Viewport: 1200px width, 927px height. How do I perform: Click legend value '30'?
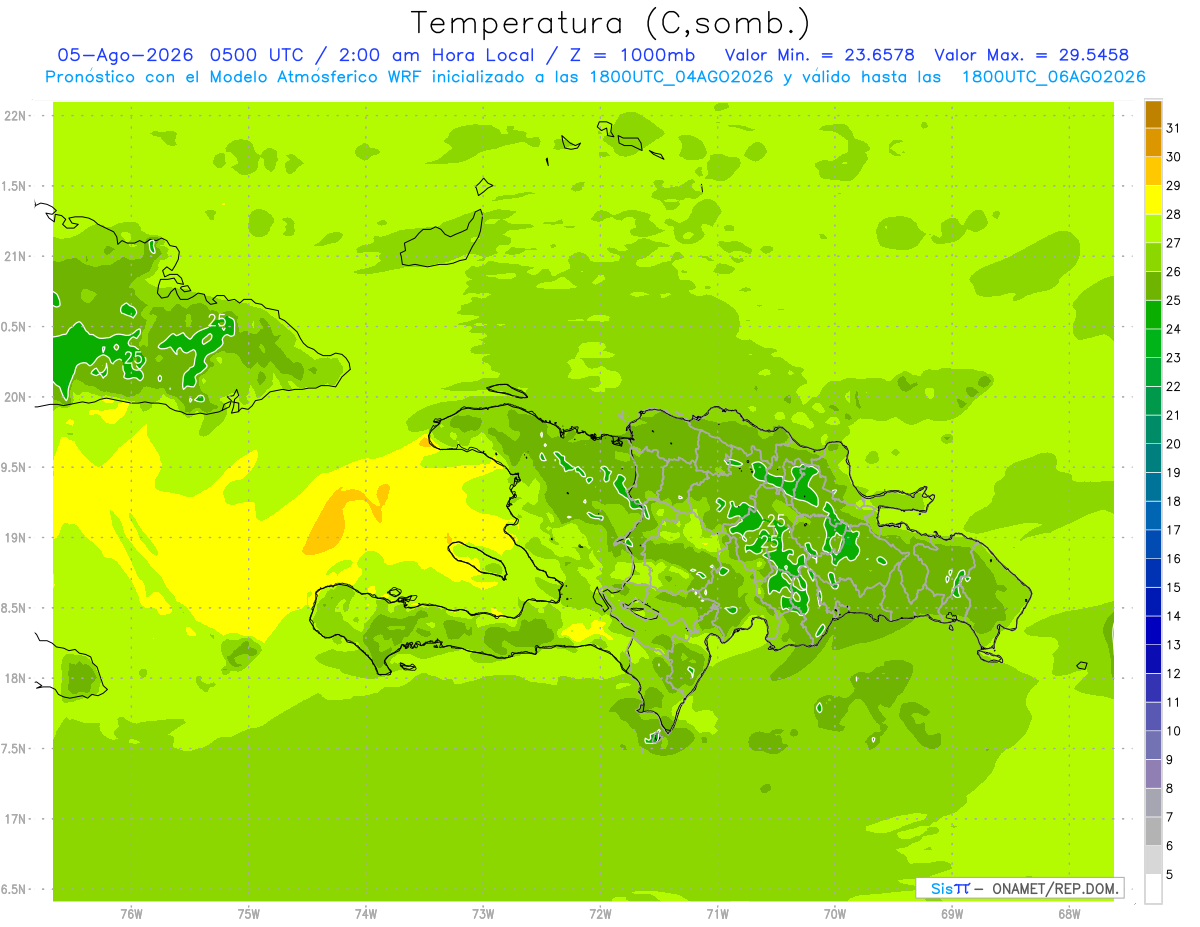tap(1174, 157)
